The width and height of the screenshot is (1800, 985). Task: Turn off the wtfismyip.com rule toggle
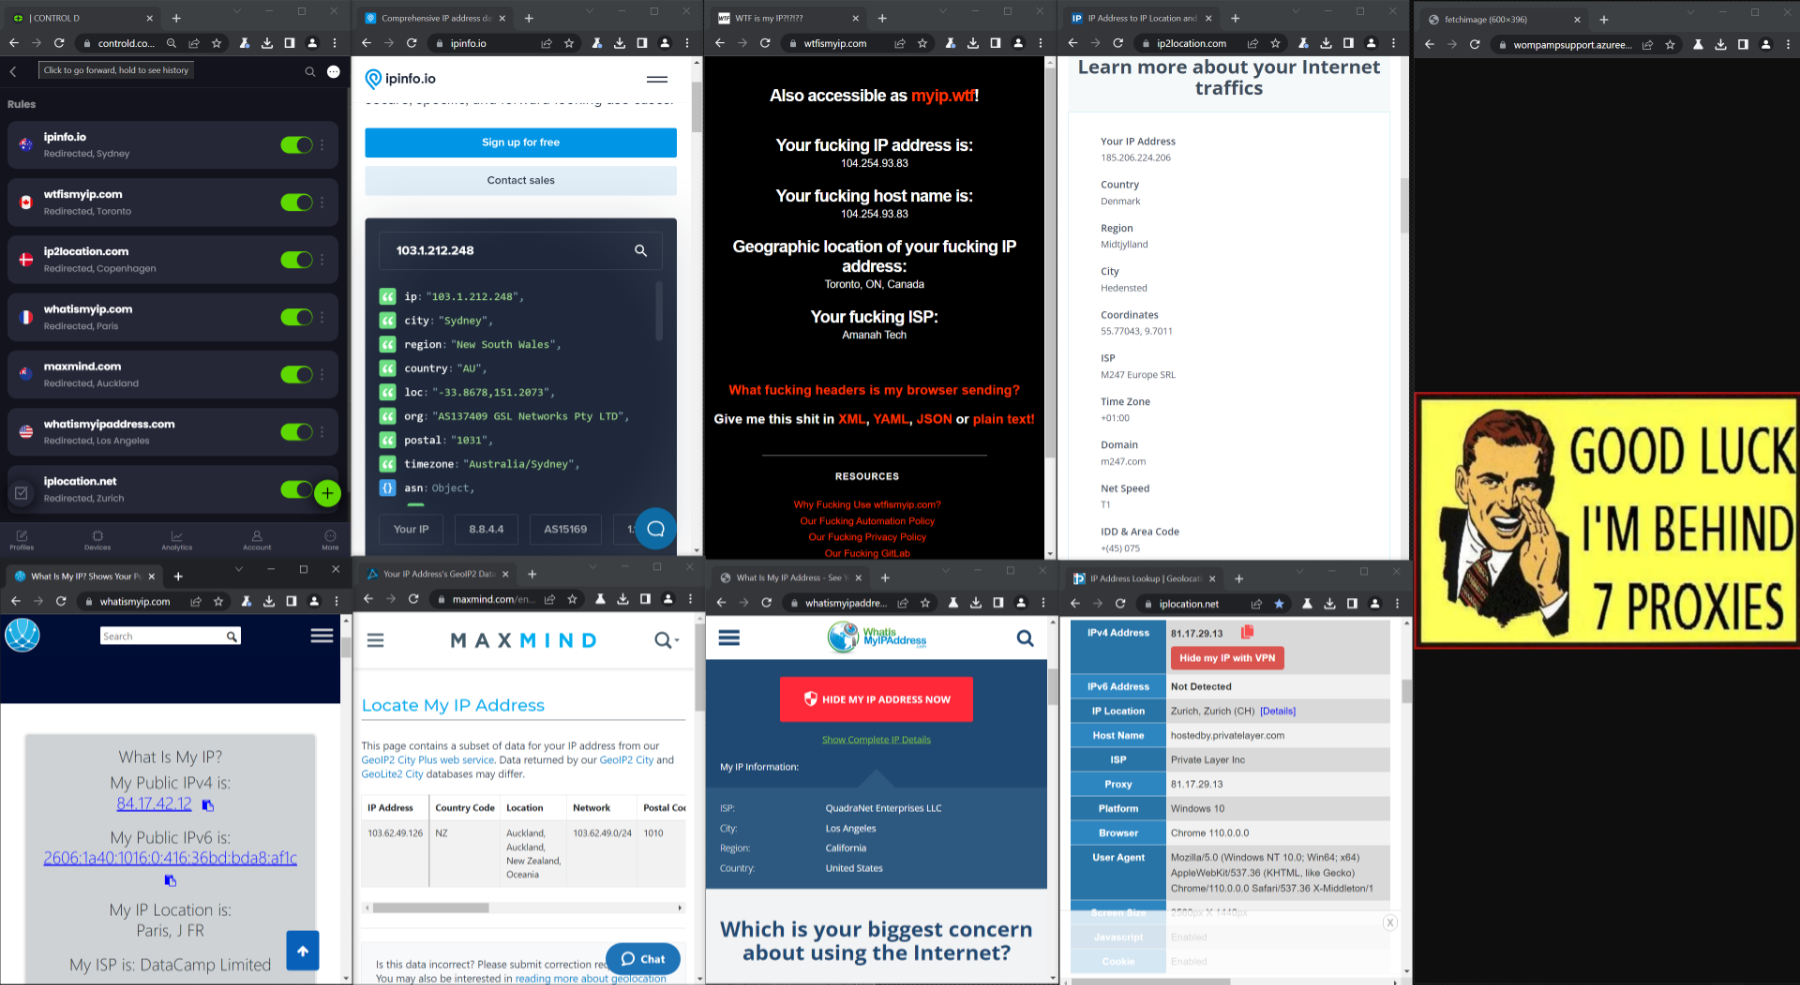(x=296, y=202)
